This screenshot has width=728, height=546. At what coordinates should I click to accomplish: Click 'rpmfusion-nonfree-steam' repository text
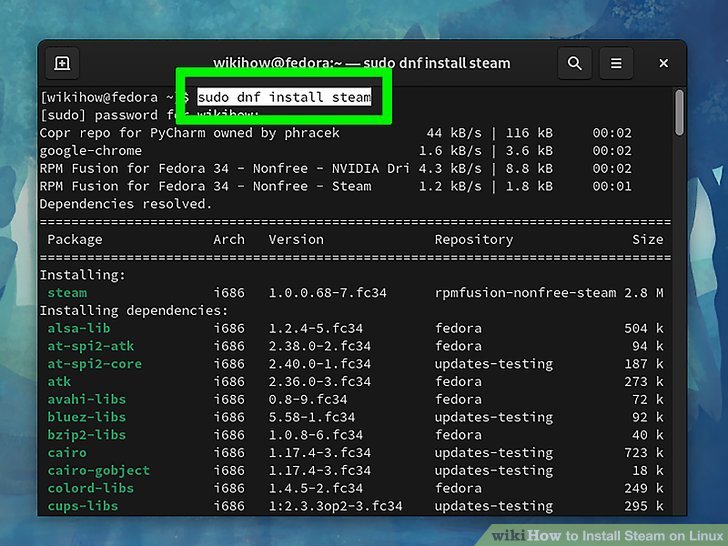525,293
